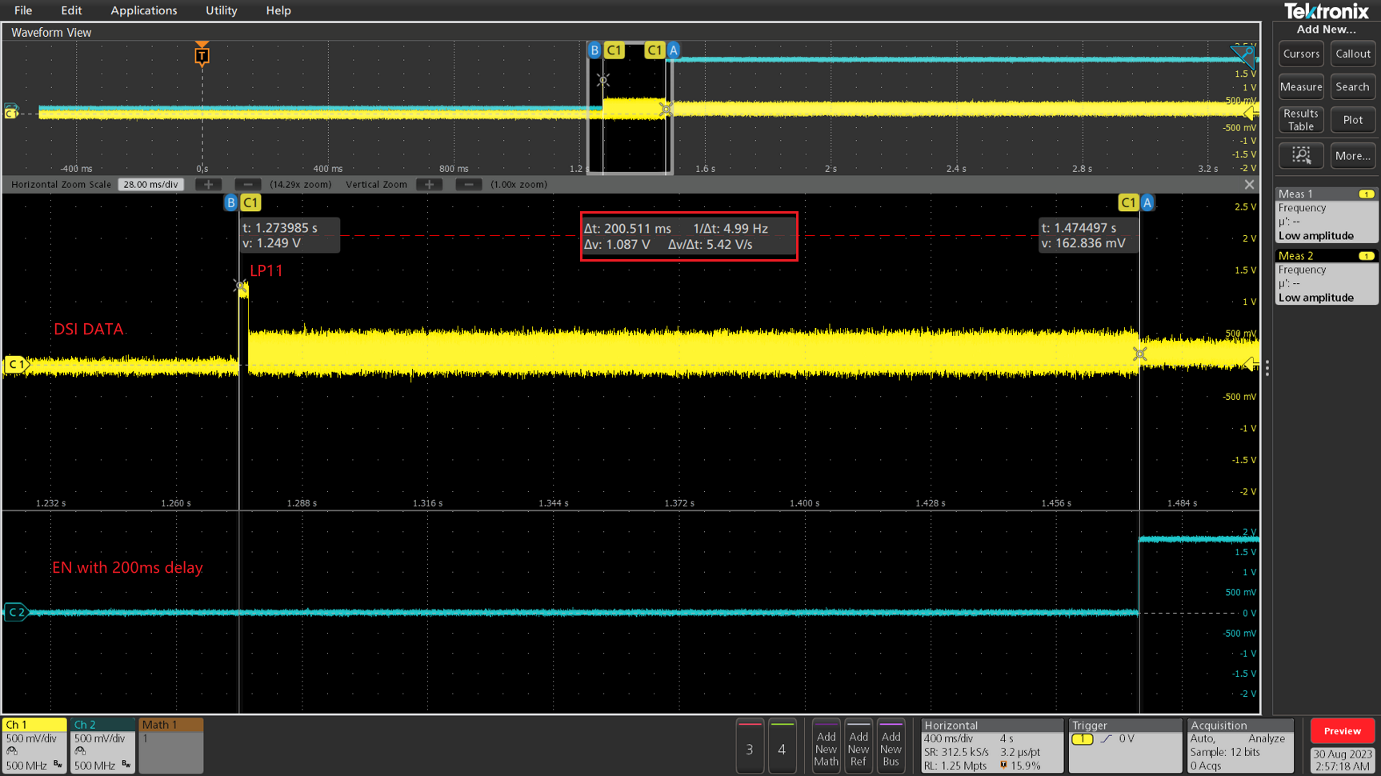
Task: Open the Ch 2 settings badge
Action: pyautogui.click(x=102, y=745)
